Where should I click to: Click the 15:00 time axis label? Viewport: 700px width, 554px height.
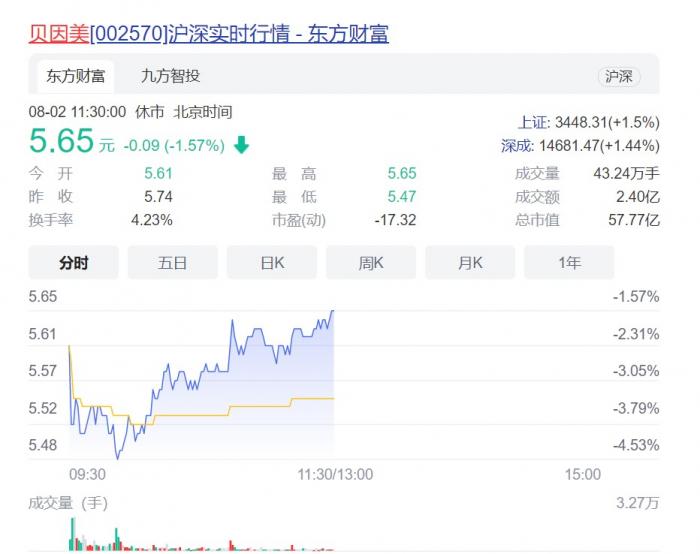(x=583, y=474)
